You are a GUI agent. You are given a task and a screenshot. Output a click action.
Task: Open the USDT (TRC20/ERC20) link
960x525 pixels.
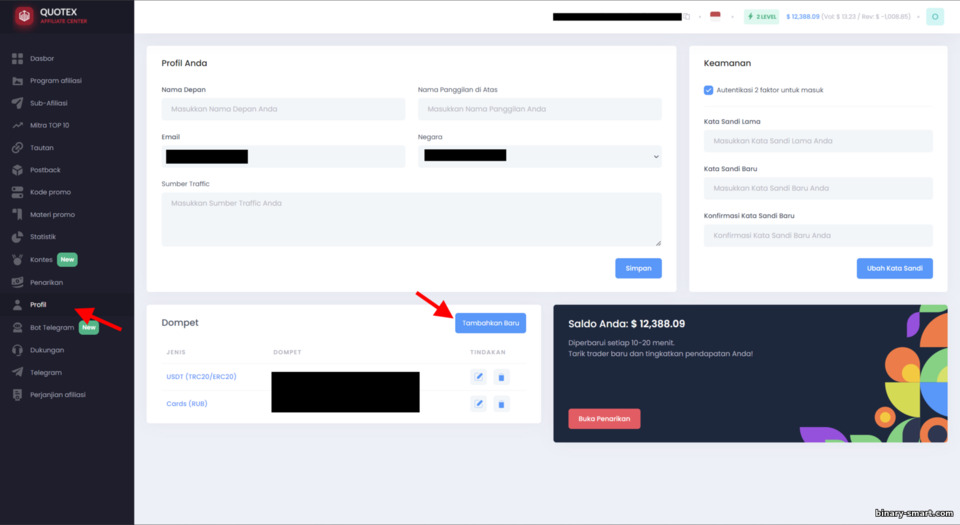click(201, 377)
